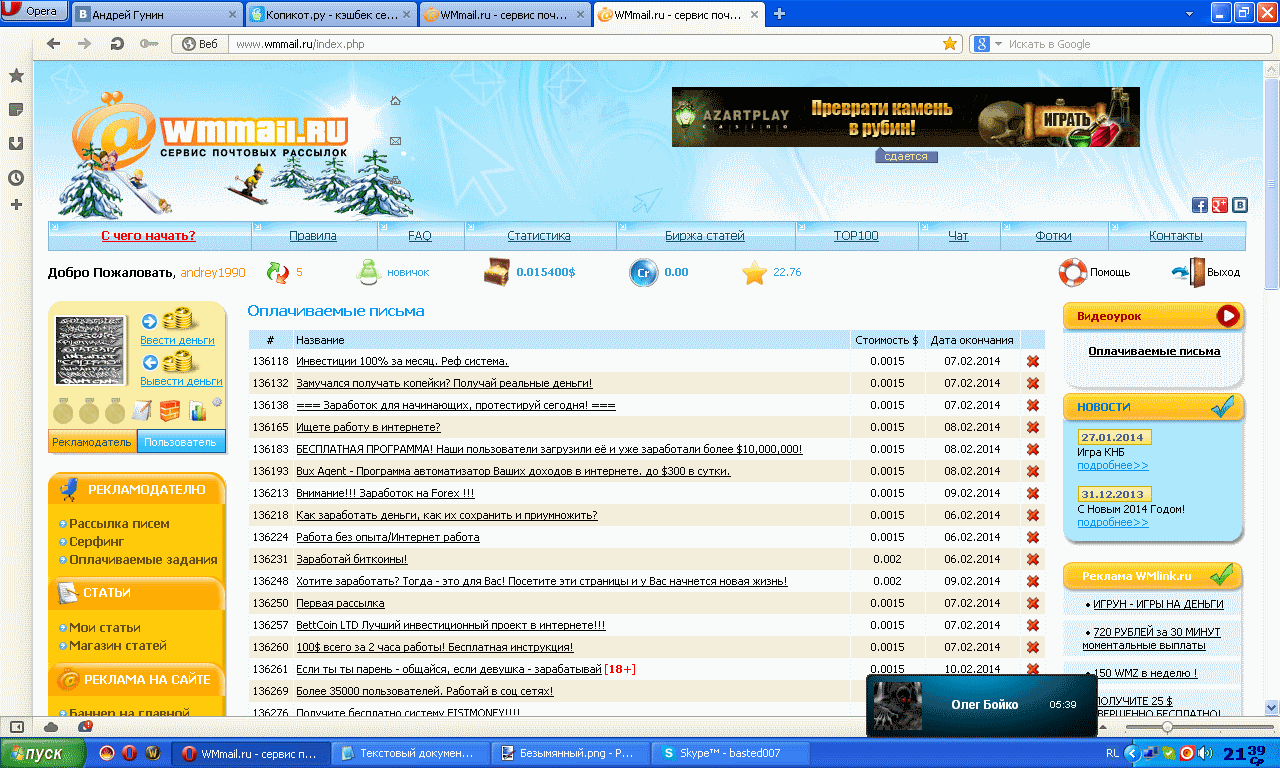1280x768 pixels.
Task: Click подробнее under Игра КНБ news
Action: point(1112,465)
